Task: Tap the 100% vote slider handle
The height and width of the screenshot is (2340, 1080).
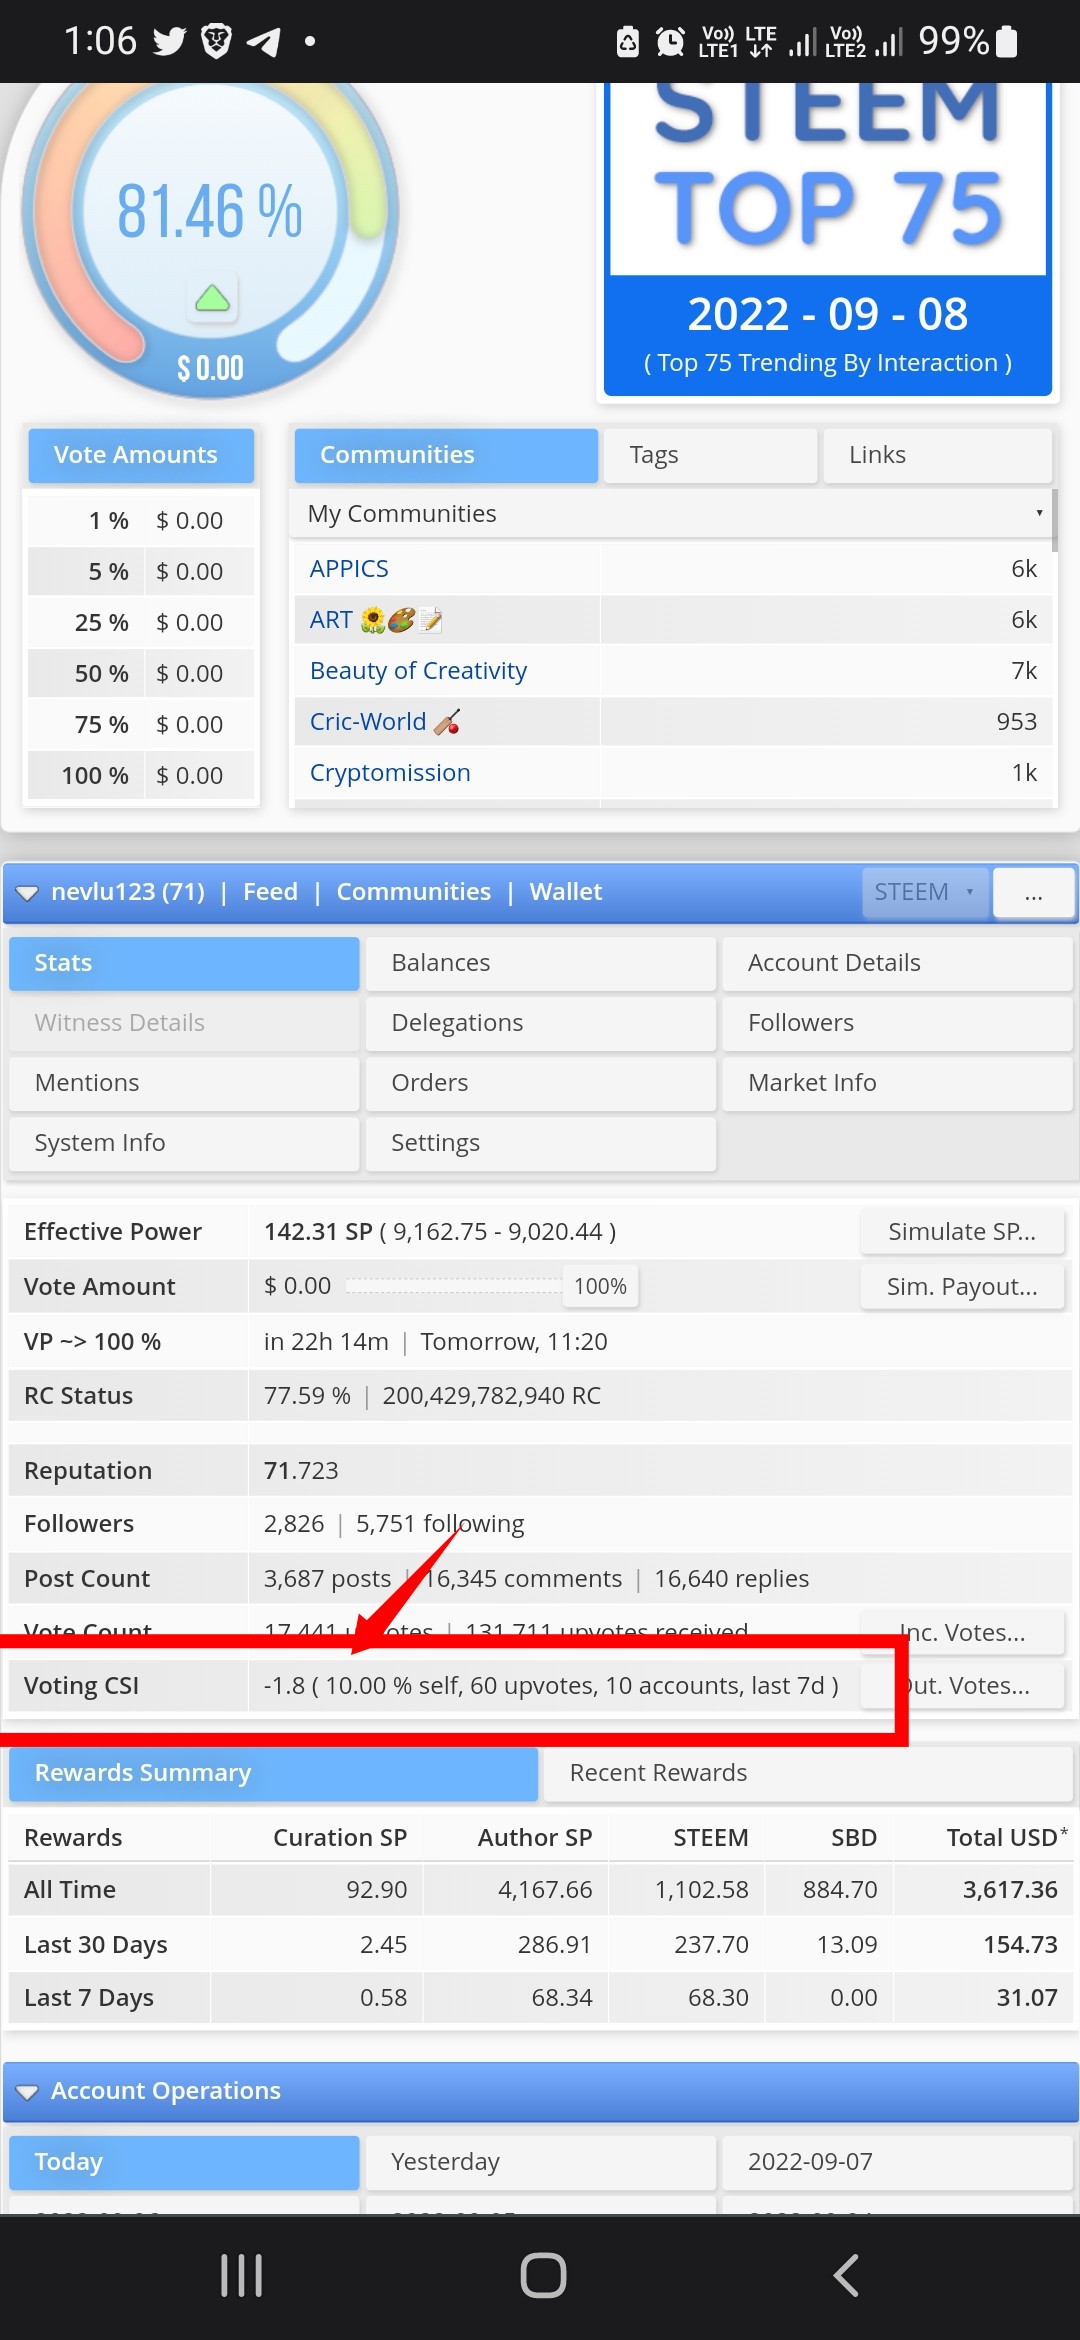Action: pos(600,1287)
